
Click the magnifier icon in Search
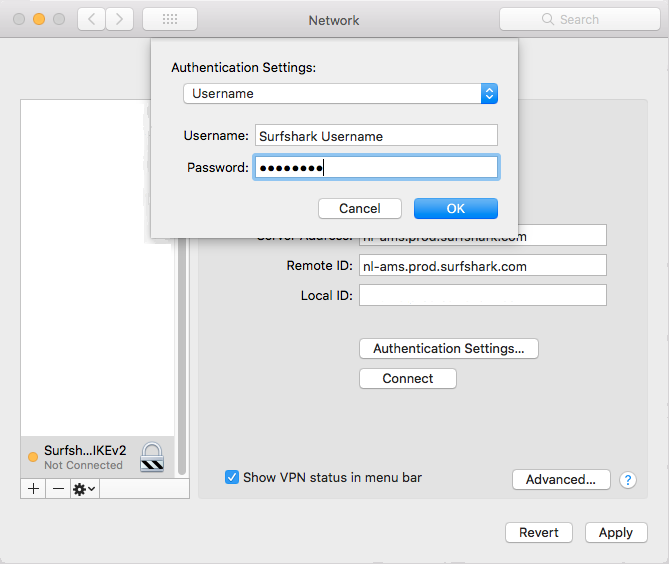[547, 19]
